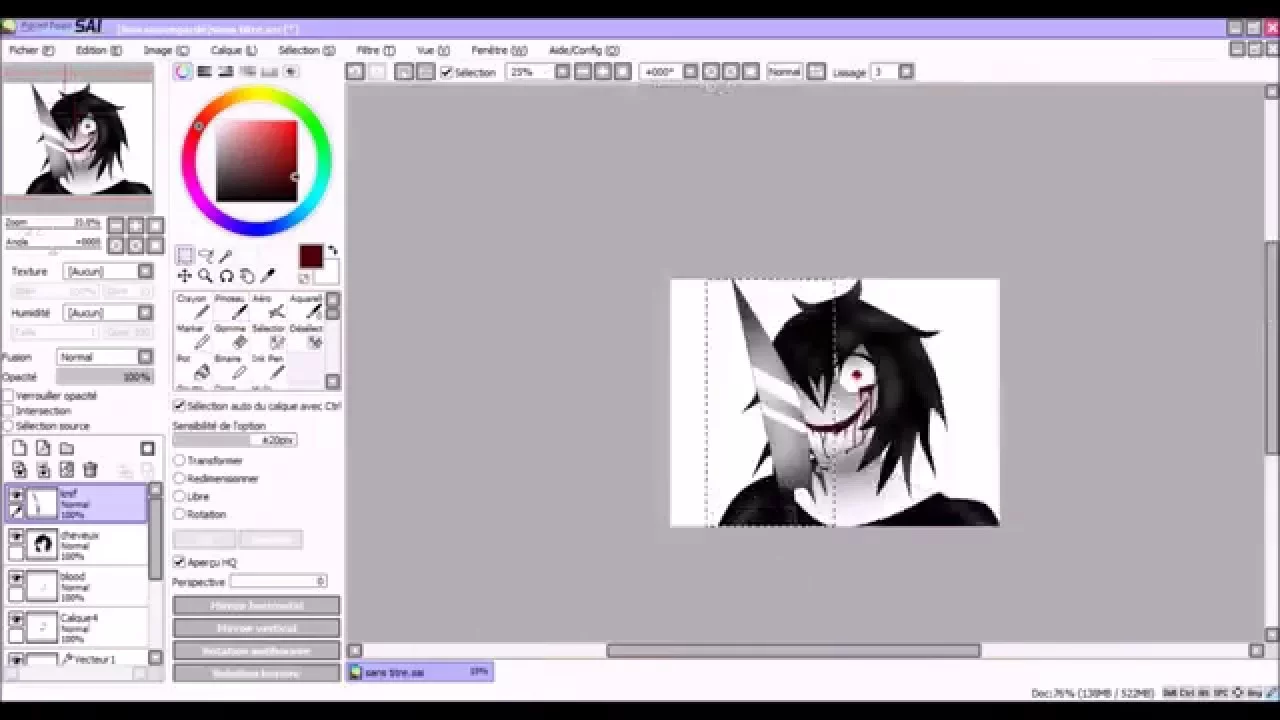
Task: Show the color wheel panel
Action: coord(183,71)
